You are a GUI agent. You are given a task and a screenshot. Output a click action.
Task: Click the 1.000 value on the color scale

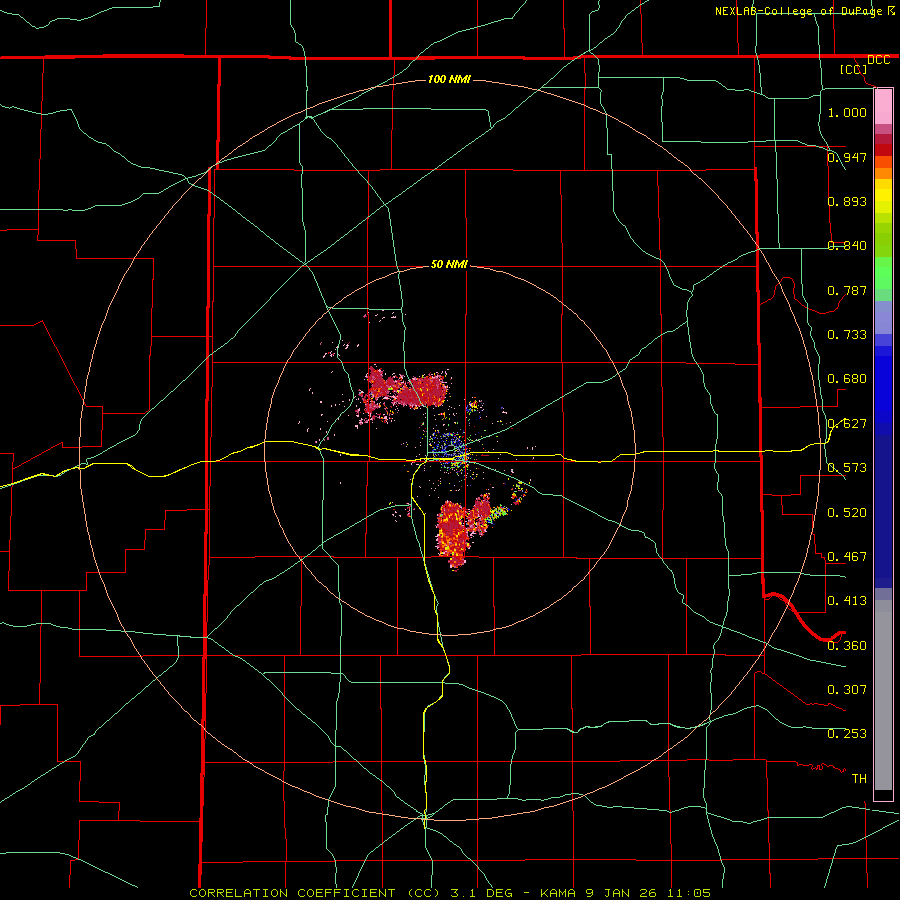click(x=847, y=112)
